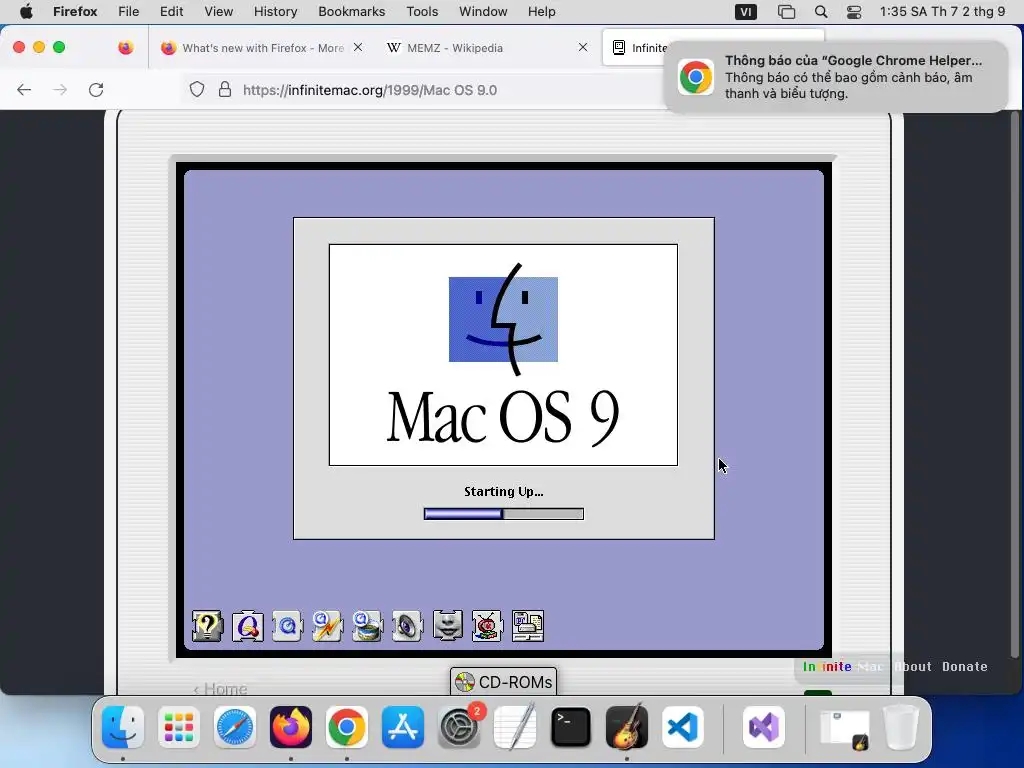The width and height of the screenshot is (1024, 768).
Task: Click the printer and document extension icon
Action: 528,626
